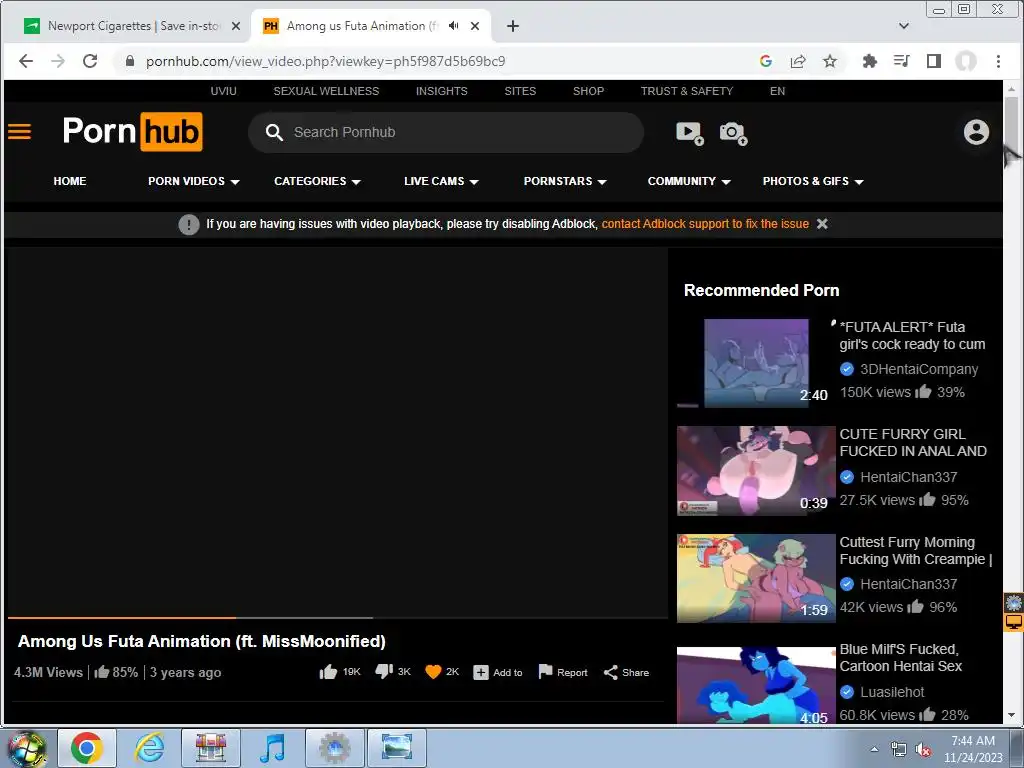This screenshot has width=1024, height=768.
Task: Expand the tab search chevron
Action: pyautogui.click(x=904, y=26)
